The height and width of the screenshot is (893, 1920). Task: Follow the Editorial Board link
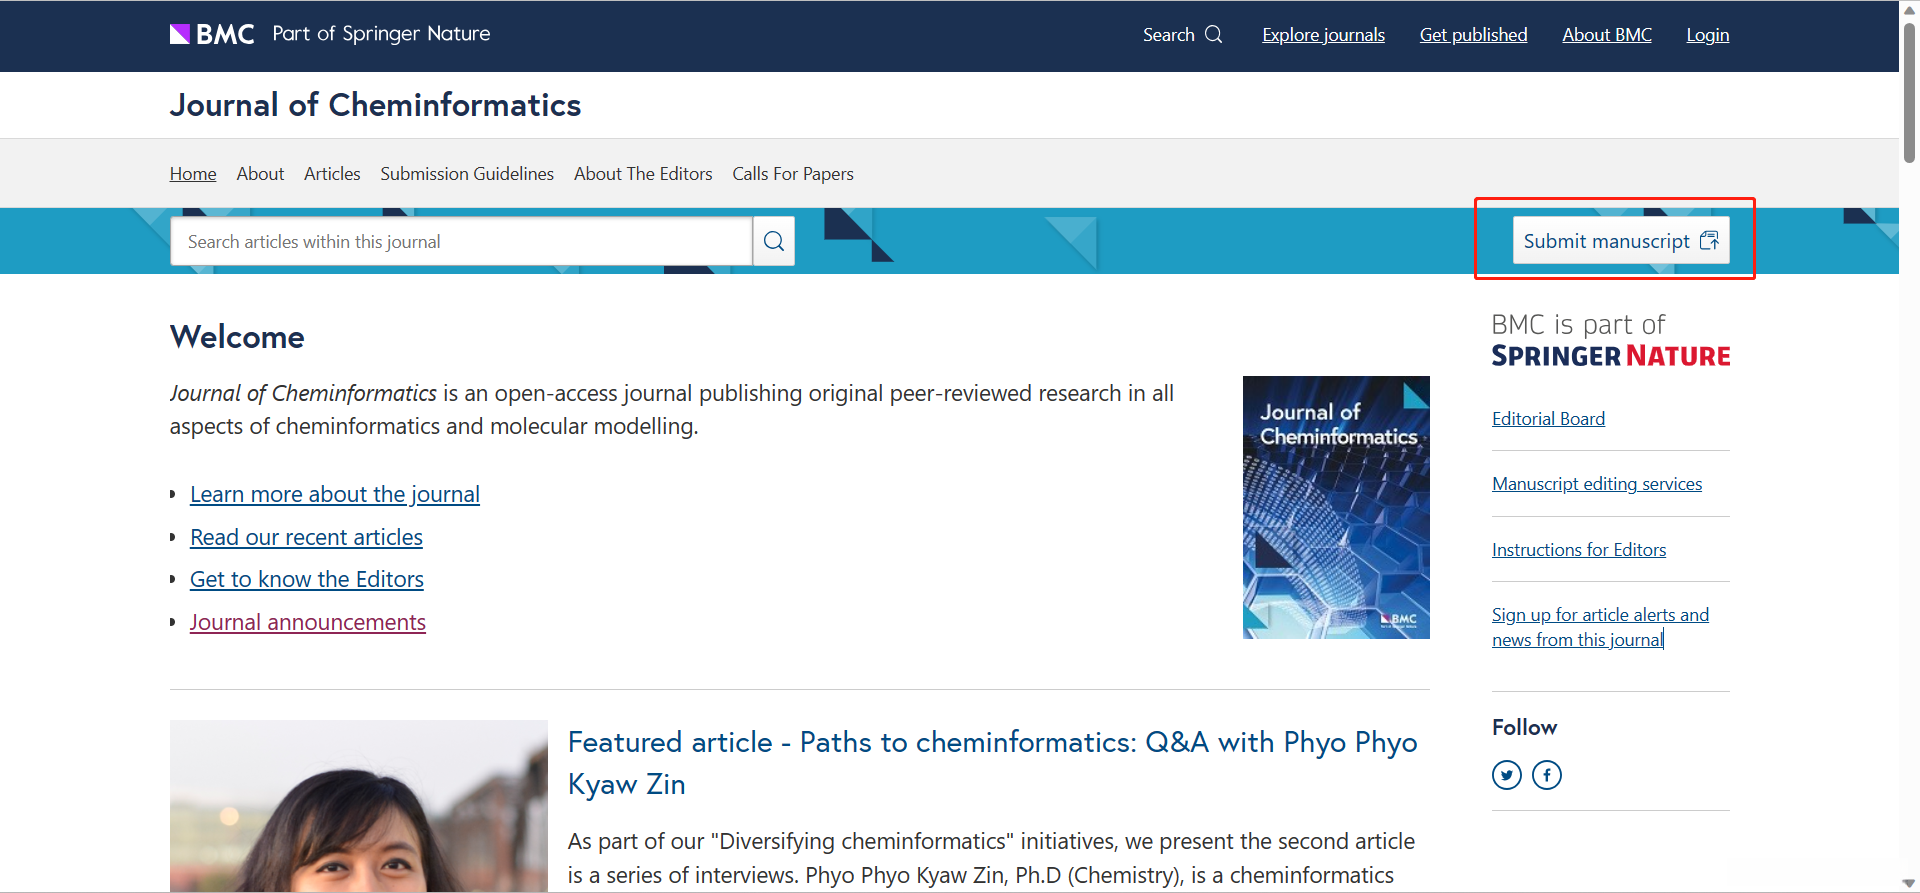(1548, 419)
